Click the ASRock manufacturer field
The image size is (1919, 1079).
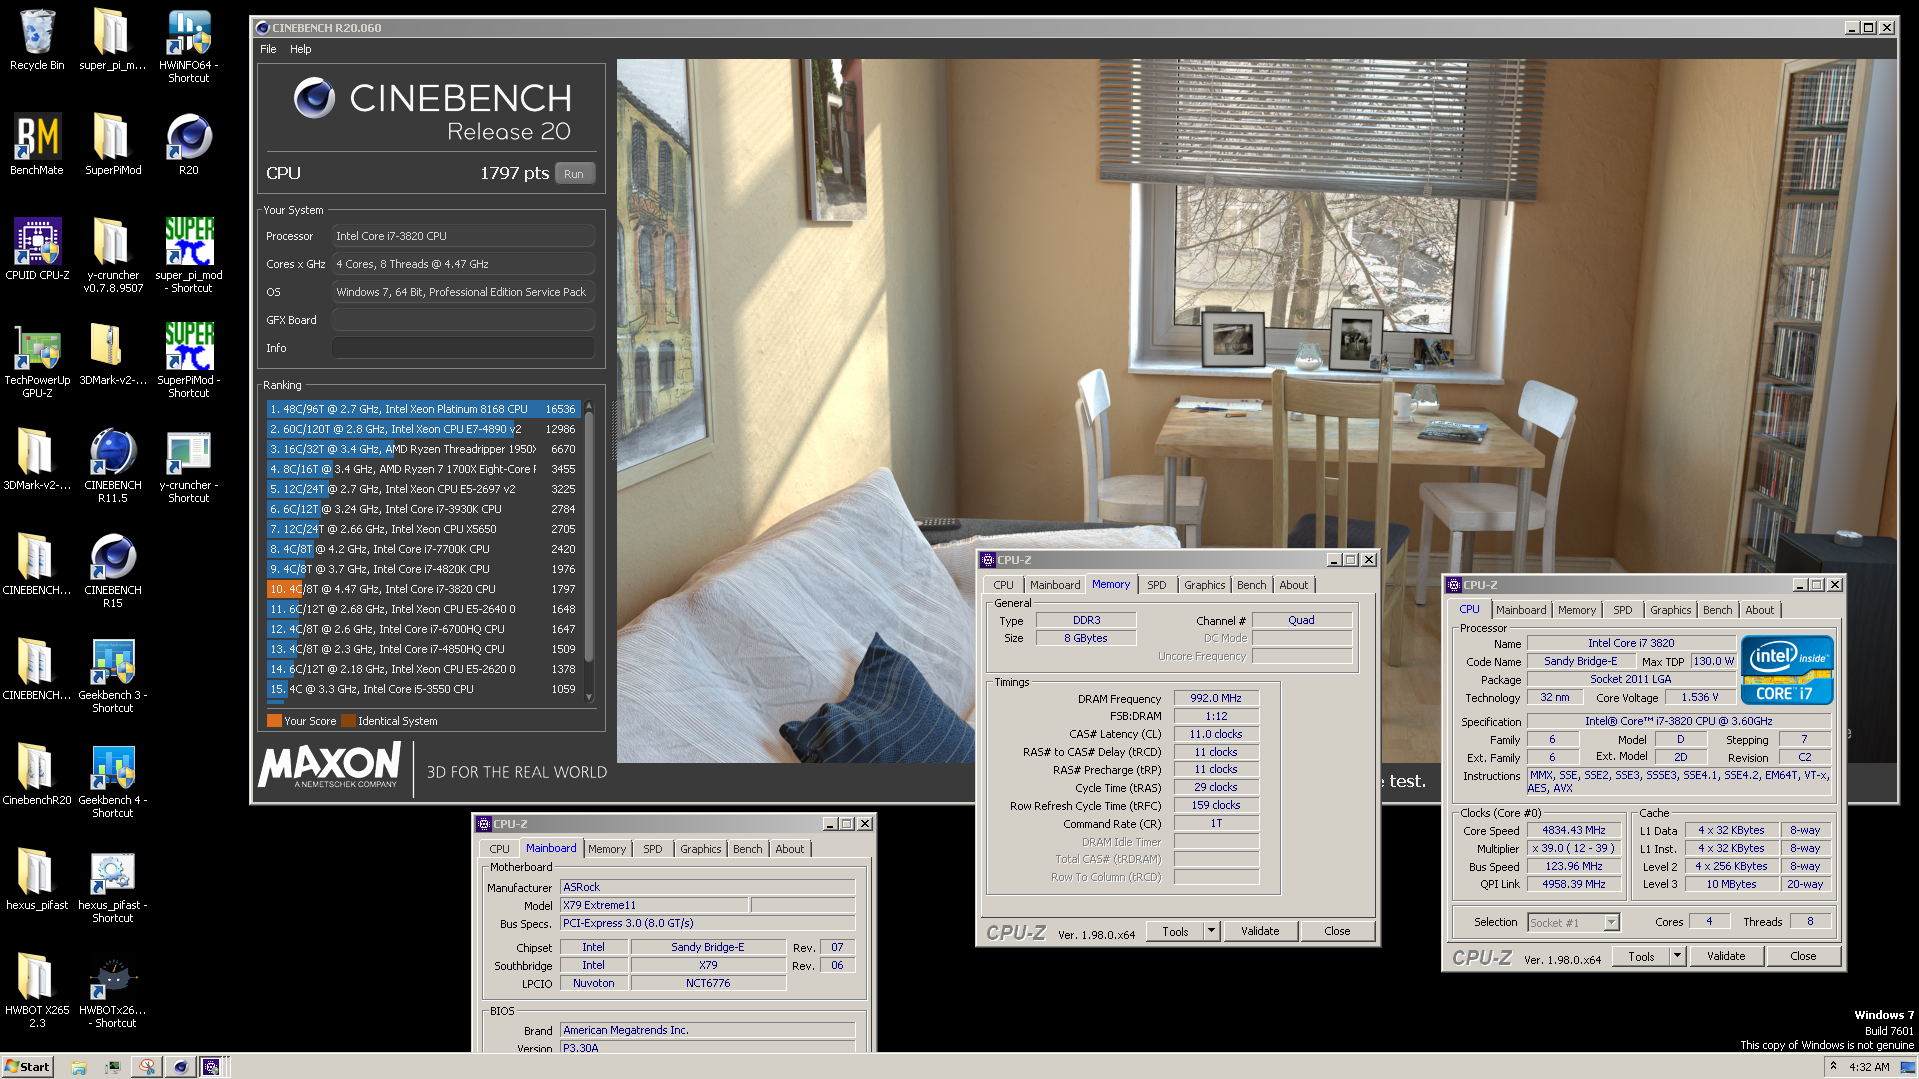tap(707, 887)
